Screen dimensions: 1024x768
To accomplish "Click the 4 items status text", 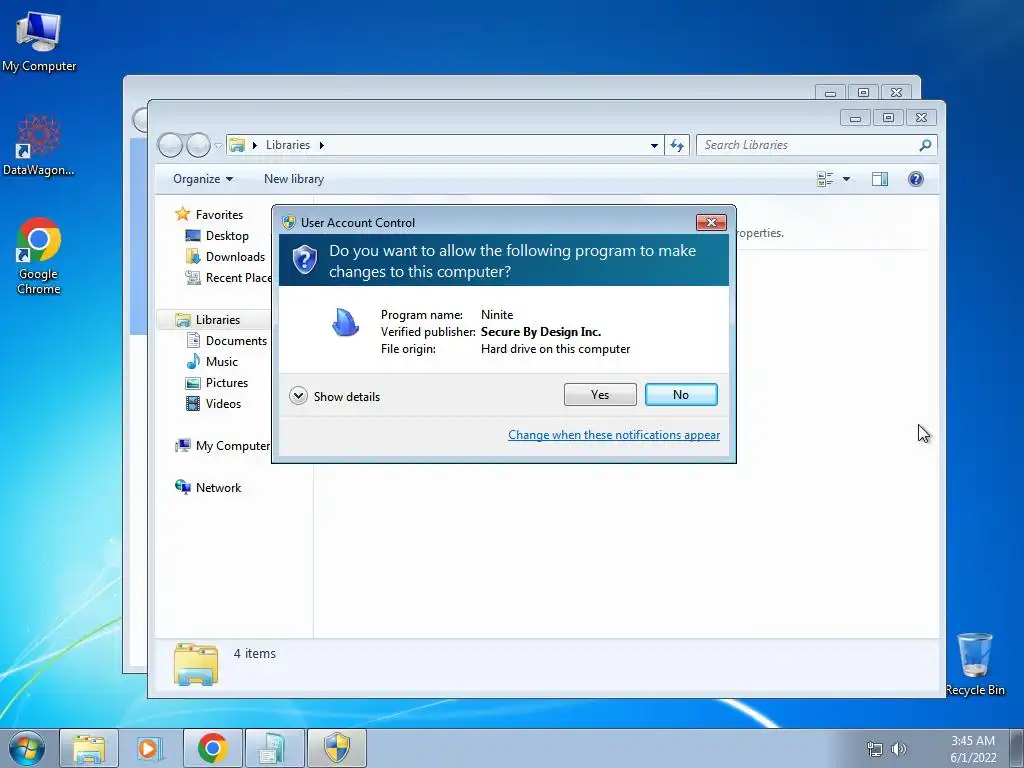I will (x=255, y=654).
